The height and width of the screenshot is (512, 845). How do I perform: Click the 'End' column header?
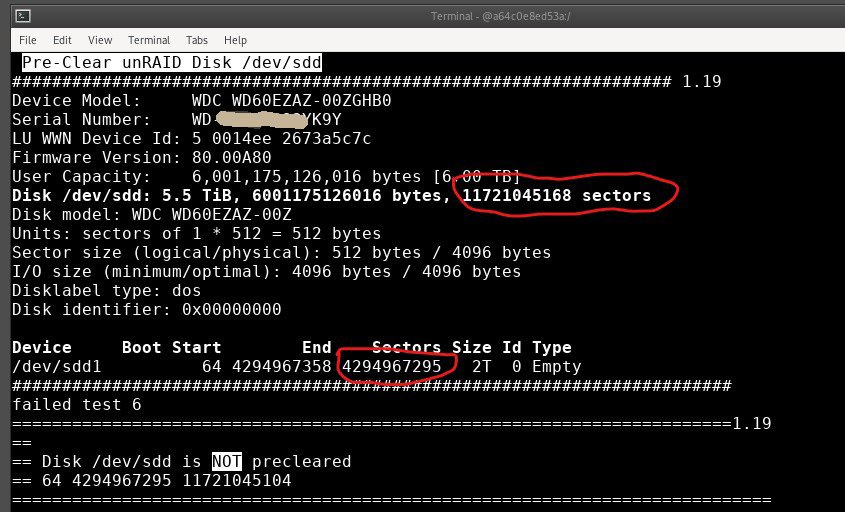coord(316,348)
